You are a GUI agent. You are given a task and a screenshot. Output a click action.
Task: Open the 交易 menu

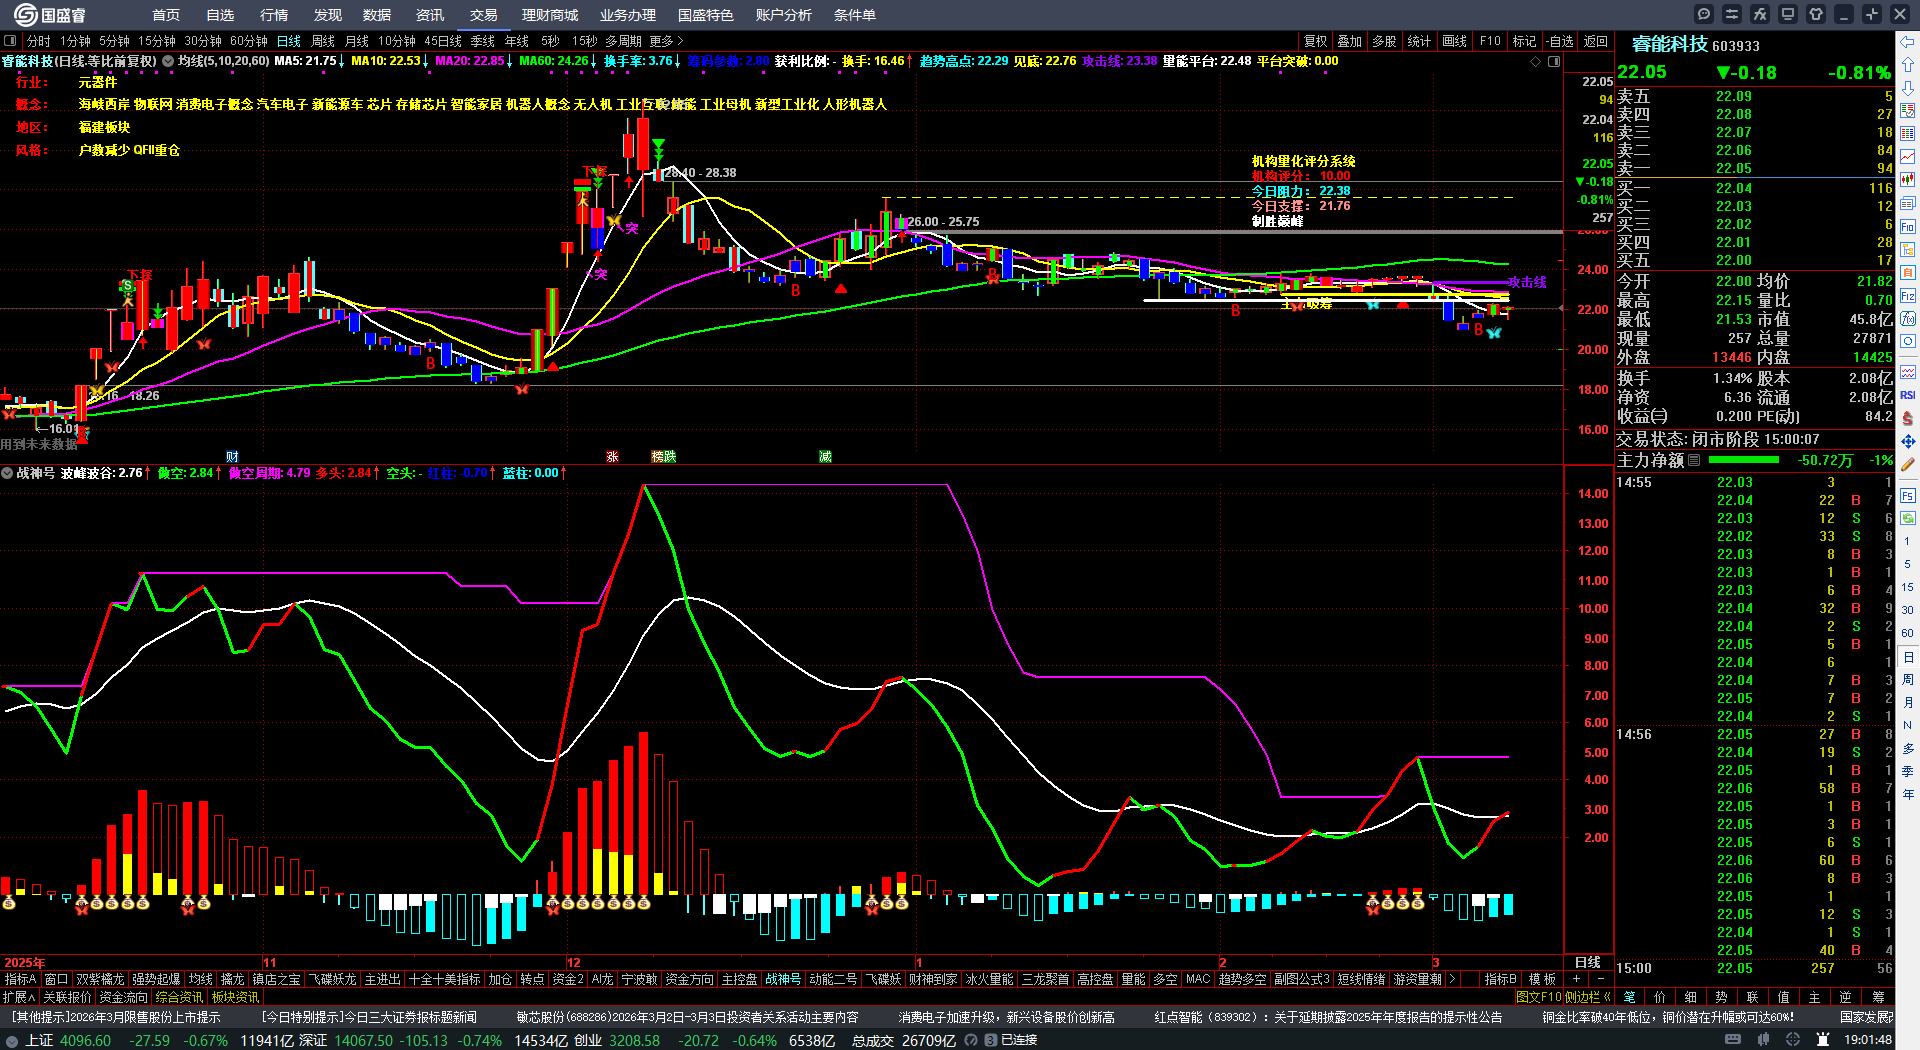tap(484, 15)
